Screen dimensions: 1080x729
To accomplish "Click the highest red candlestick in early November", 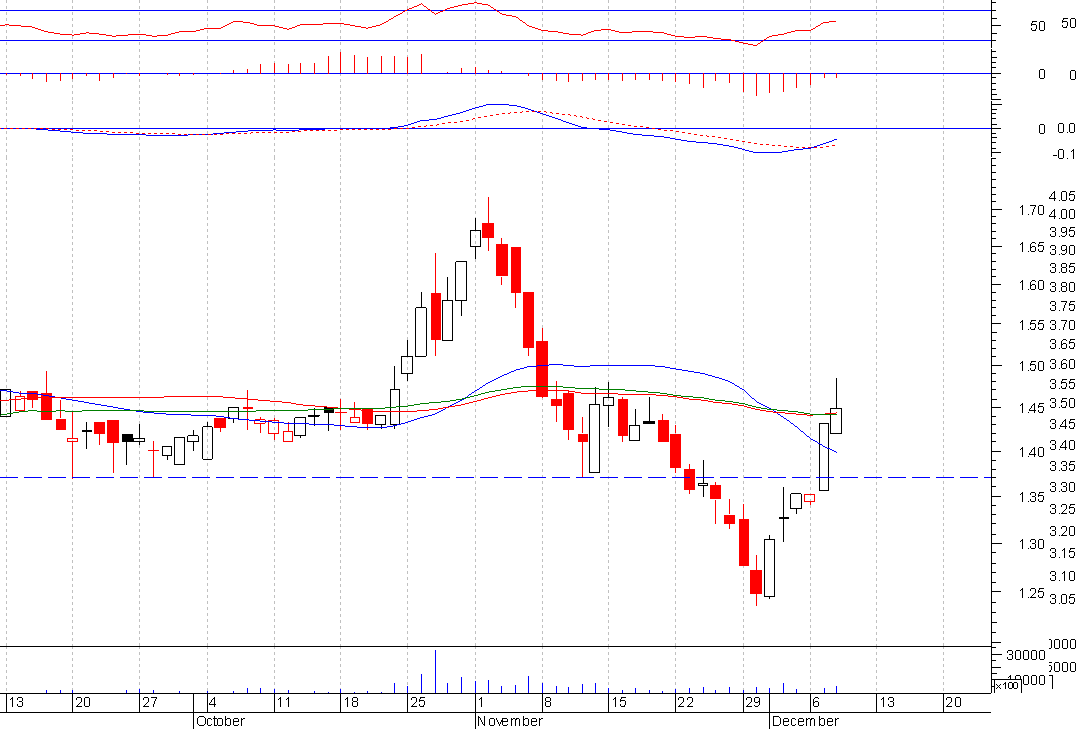I will click(x=488, y=229).
